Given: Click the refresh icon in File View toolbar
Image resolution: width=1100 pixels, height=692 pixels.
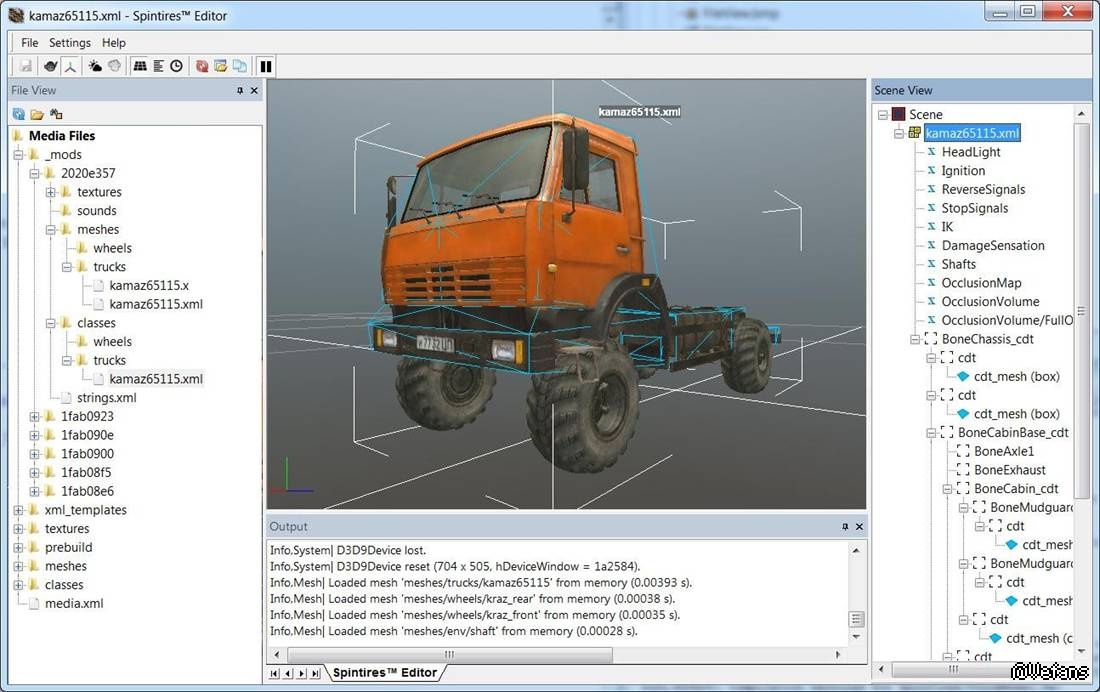Looking at the screenshot, I should click(19, 114).
